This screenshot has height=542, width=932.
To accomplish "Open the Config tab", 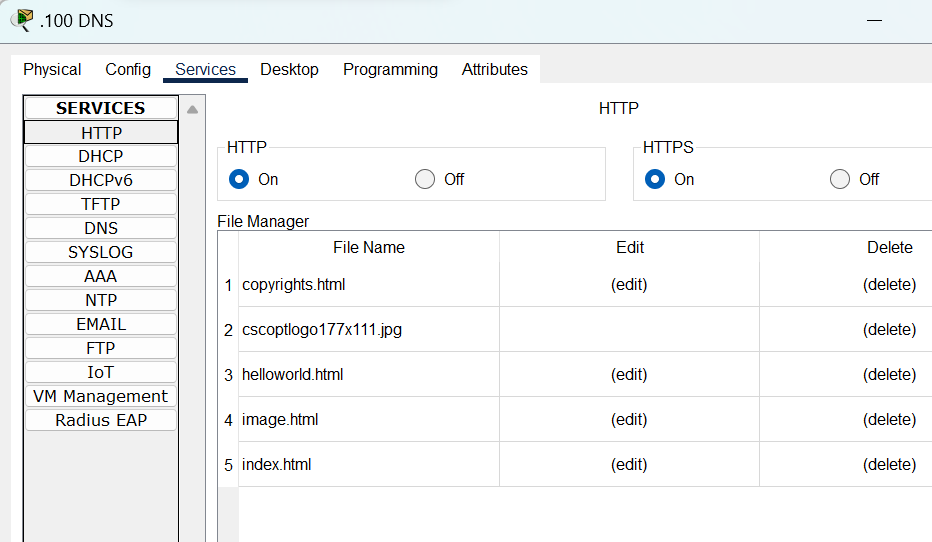I will point(128,69).
